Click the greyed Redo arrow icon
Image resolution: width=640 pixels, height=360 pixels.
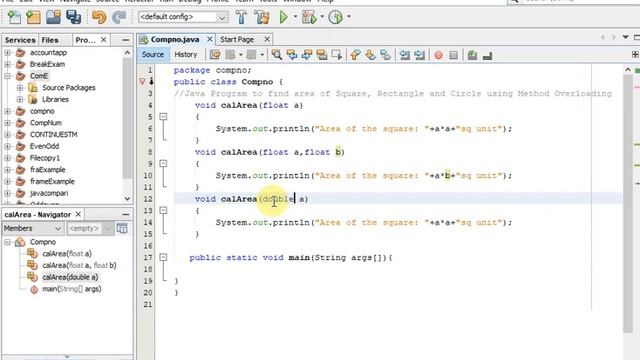click(x=119, y=17)
